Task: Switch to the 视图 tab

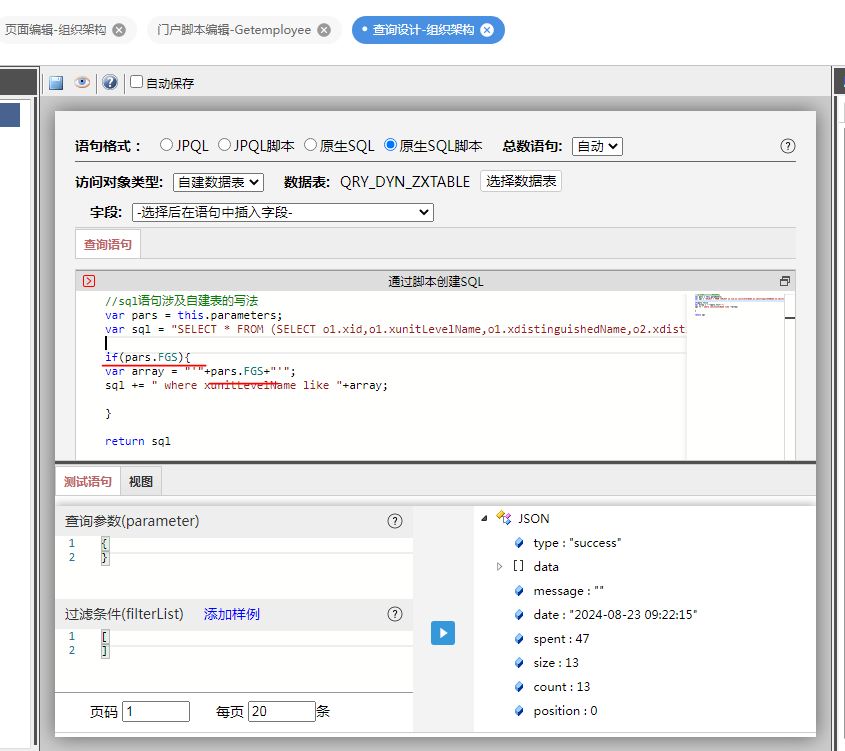Action: point(141,481)
